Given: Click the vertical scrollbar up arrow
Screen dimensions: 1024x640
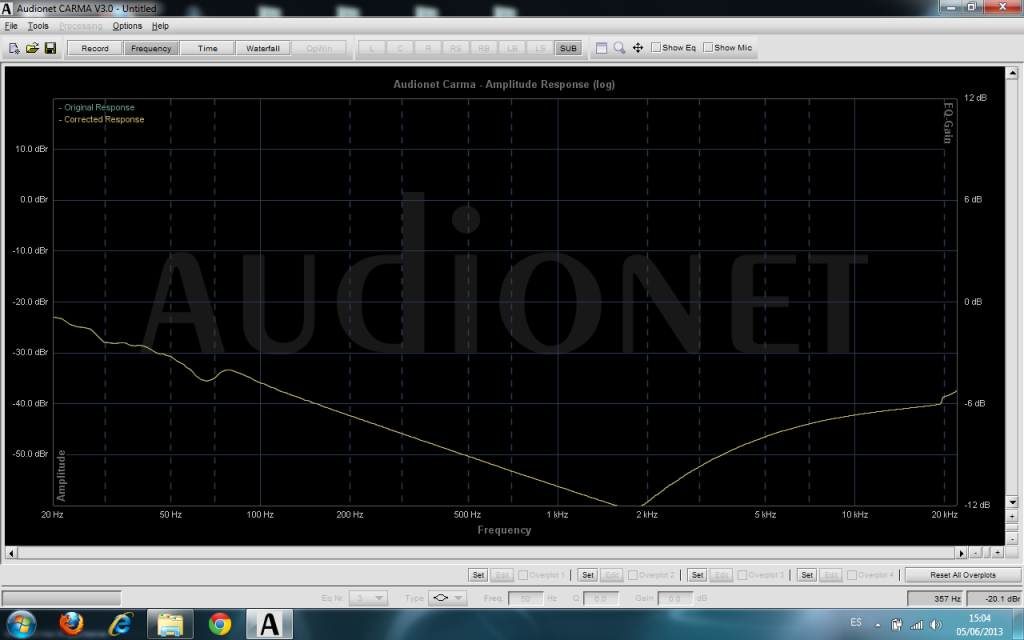Looking at the screenshot, I should [x=1012, y=72].
